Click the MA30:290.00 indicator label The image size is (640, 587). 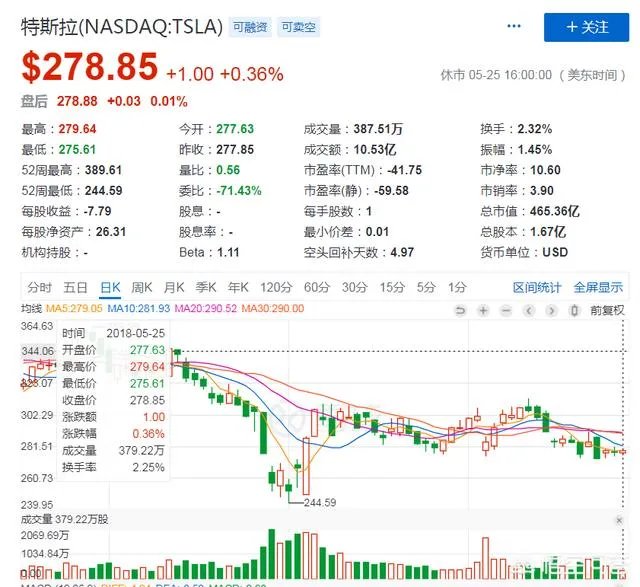pos(273,309)
